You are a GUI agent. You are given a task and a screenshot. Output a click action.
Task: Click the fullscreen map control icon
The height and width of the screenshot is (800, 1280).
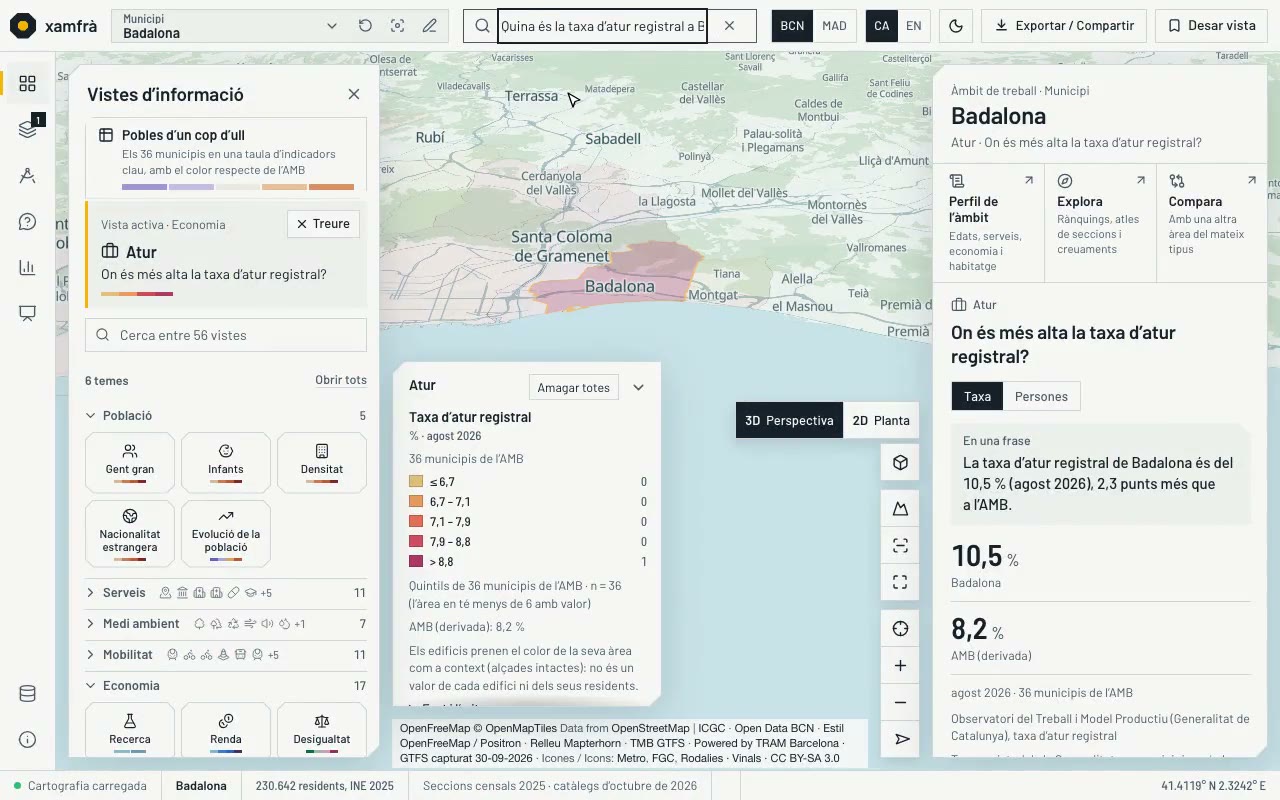coord(900,582)
